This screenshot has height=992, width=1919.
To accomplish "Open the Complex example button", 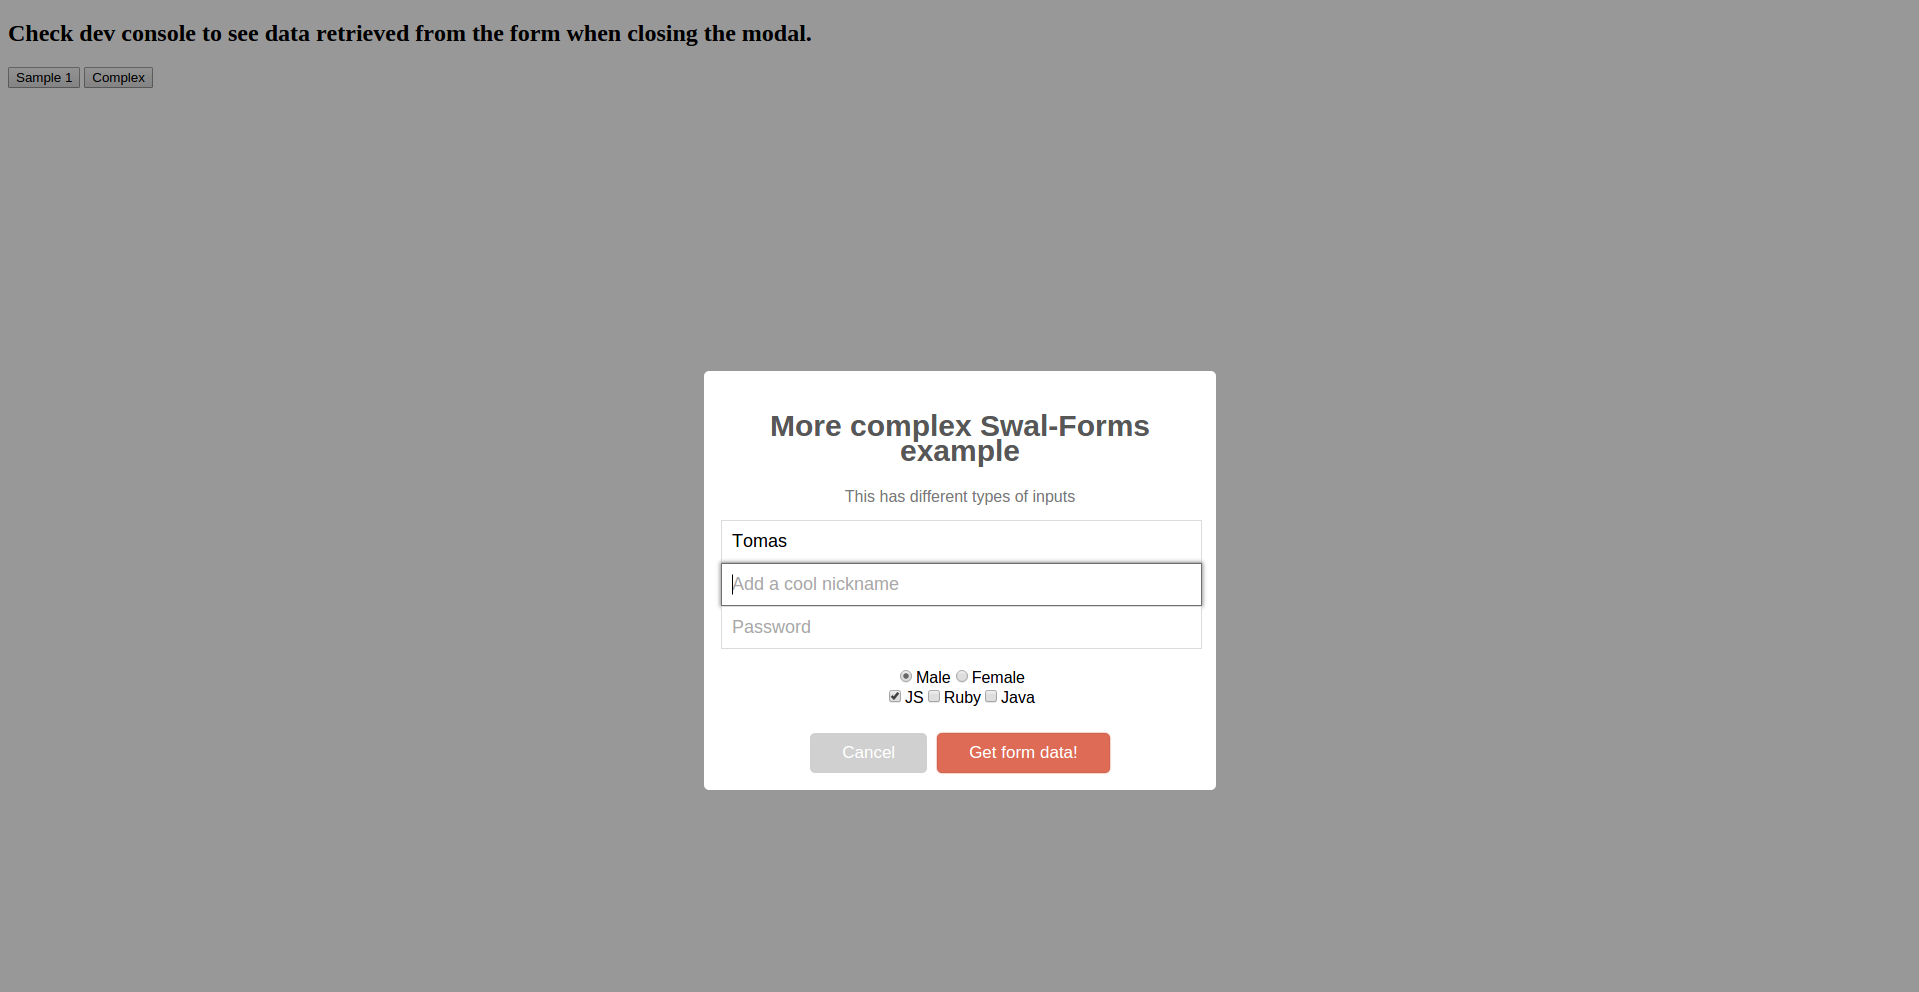I will (x=118, y=78).
